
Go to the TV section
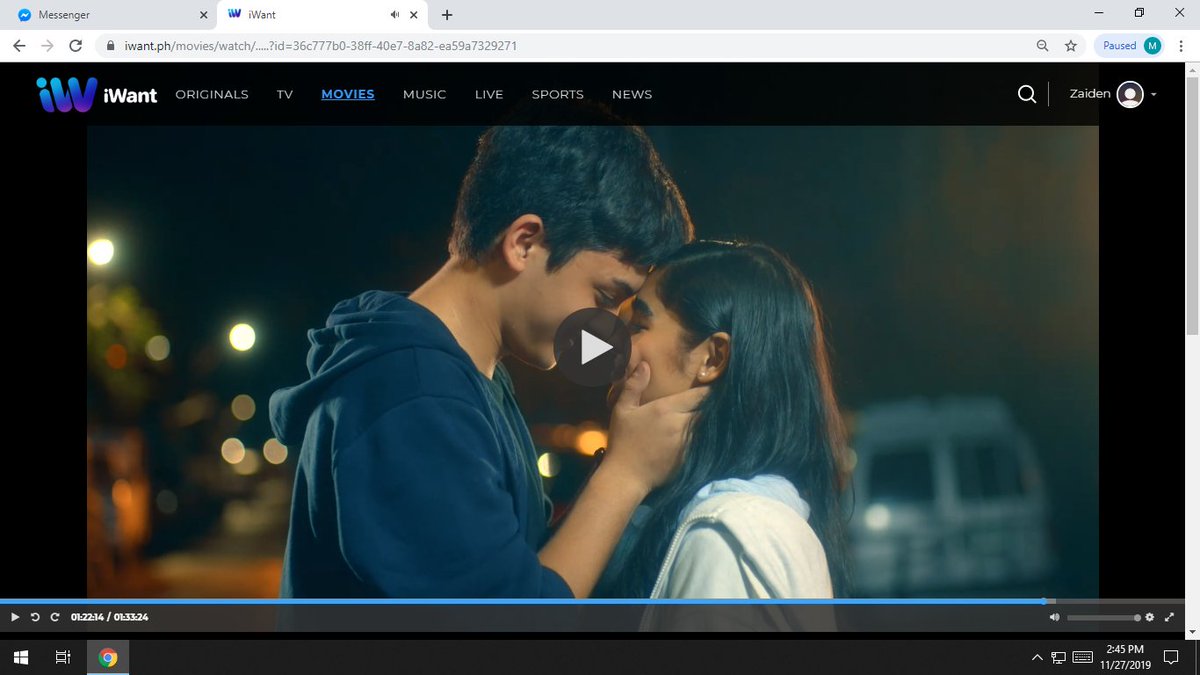[285, 94]
